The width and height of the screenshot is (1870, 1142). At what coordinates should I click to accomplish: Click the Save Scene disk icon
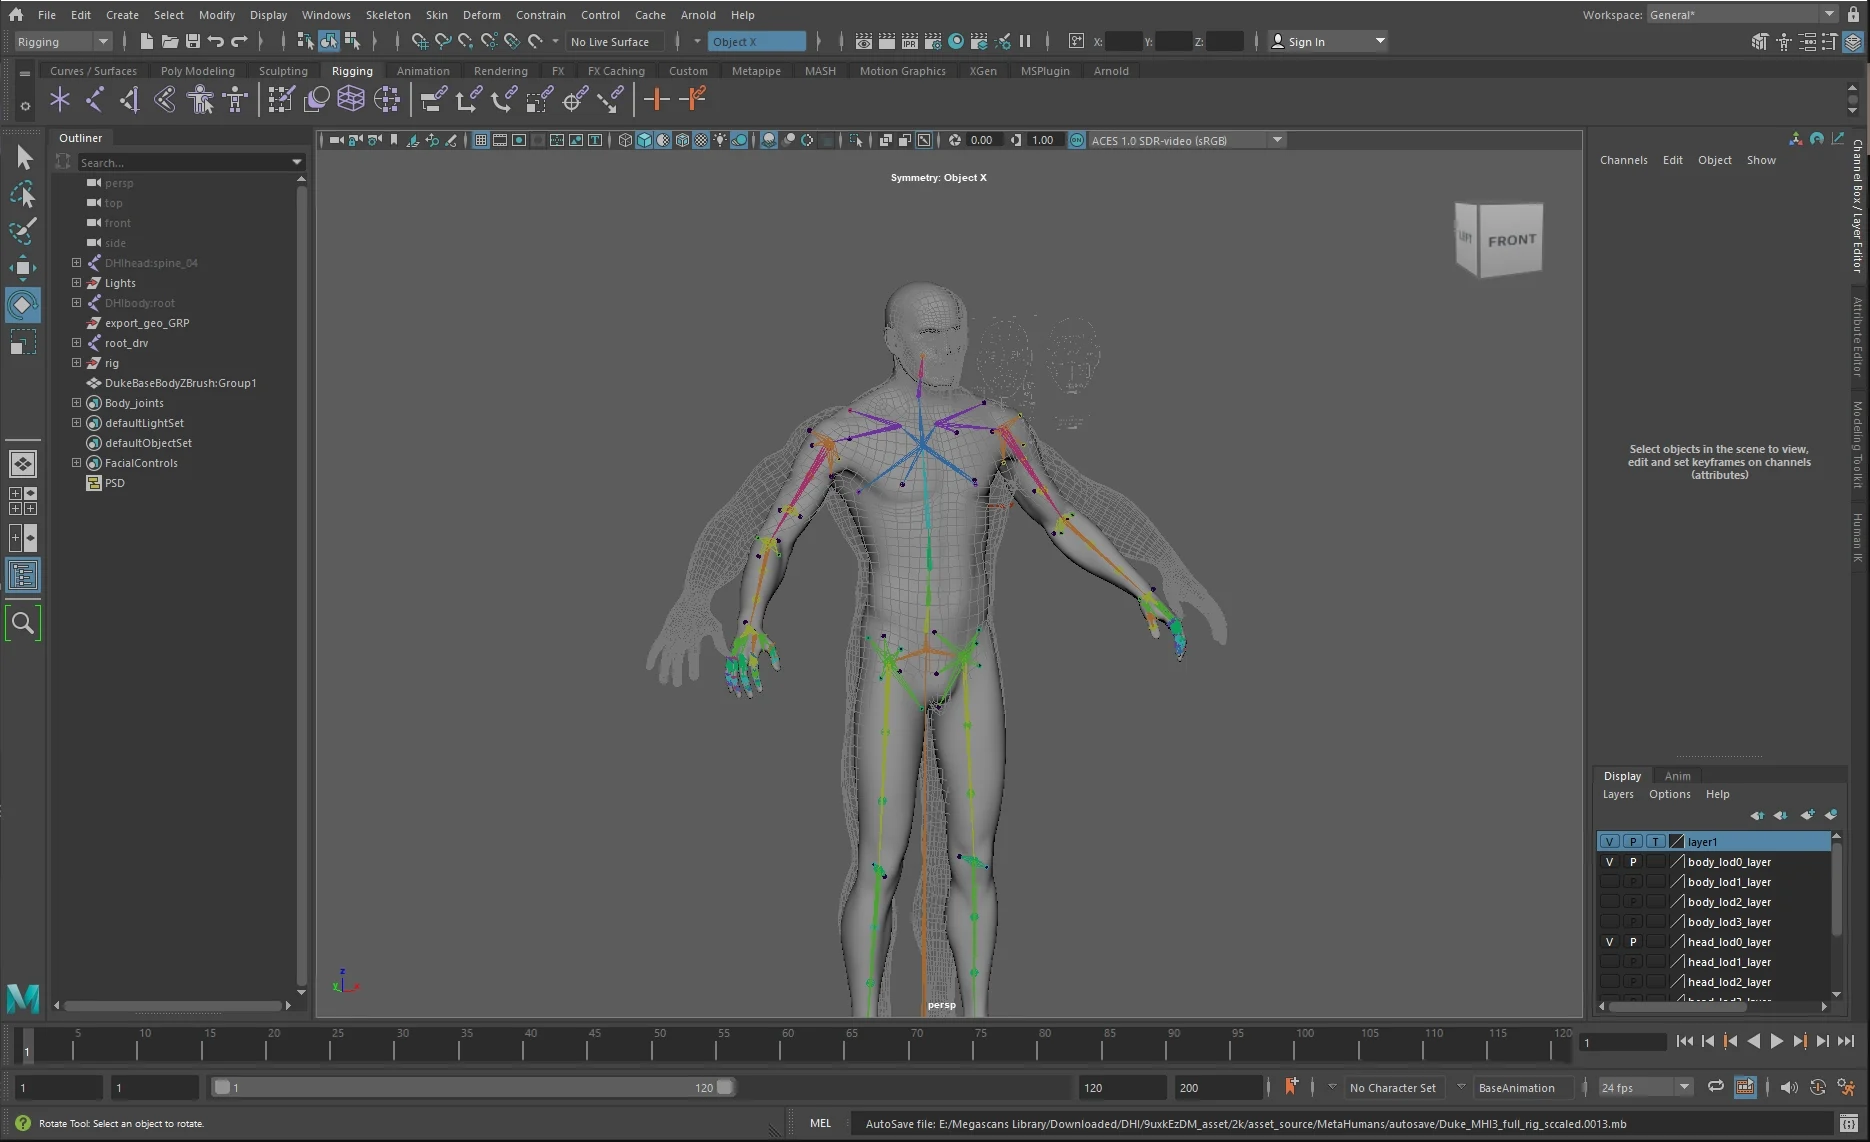[x=192, y=41]
